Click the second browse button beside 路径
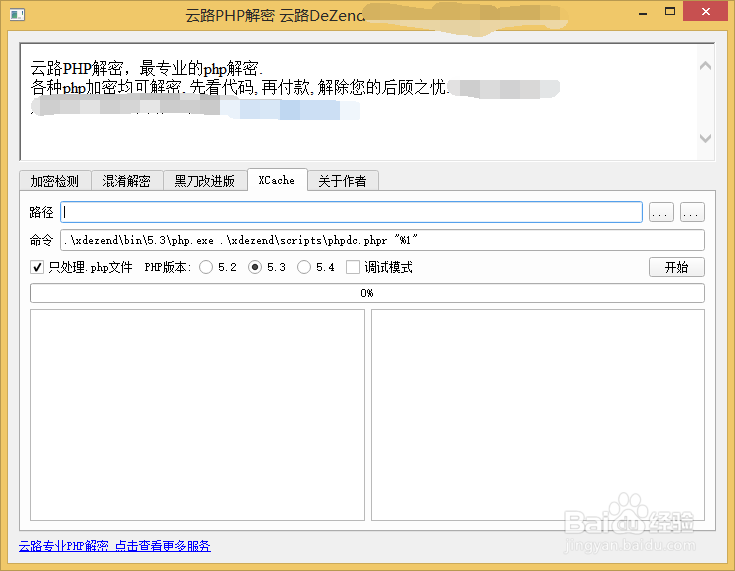735x571 pixels. tap(692, 212)
